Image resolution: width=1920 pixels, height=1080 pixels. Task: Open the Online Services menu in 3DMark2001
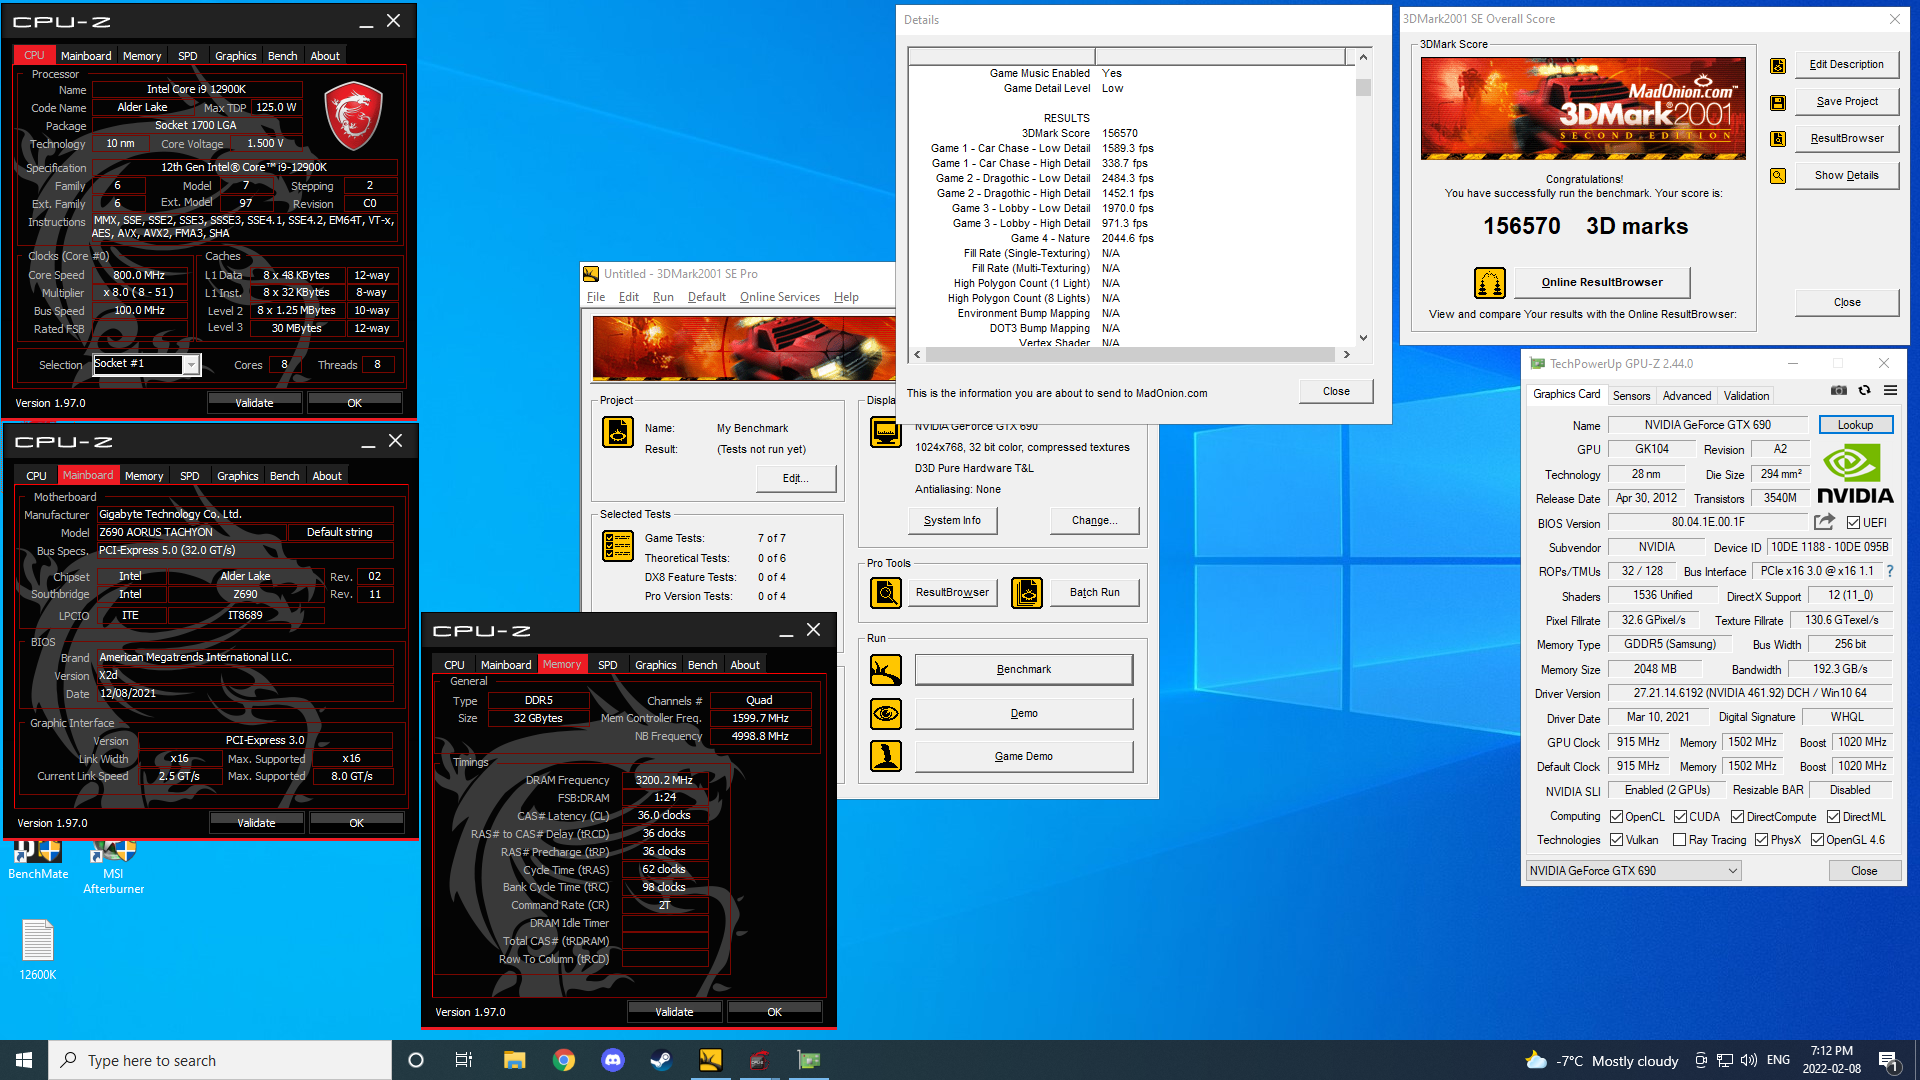779,297
